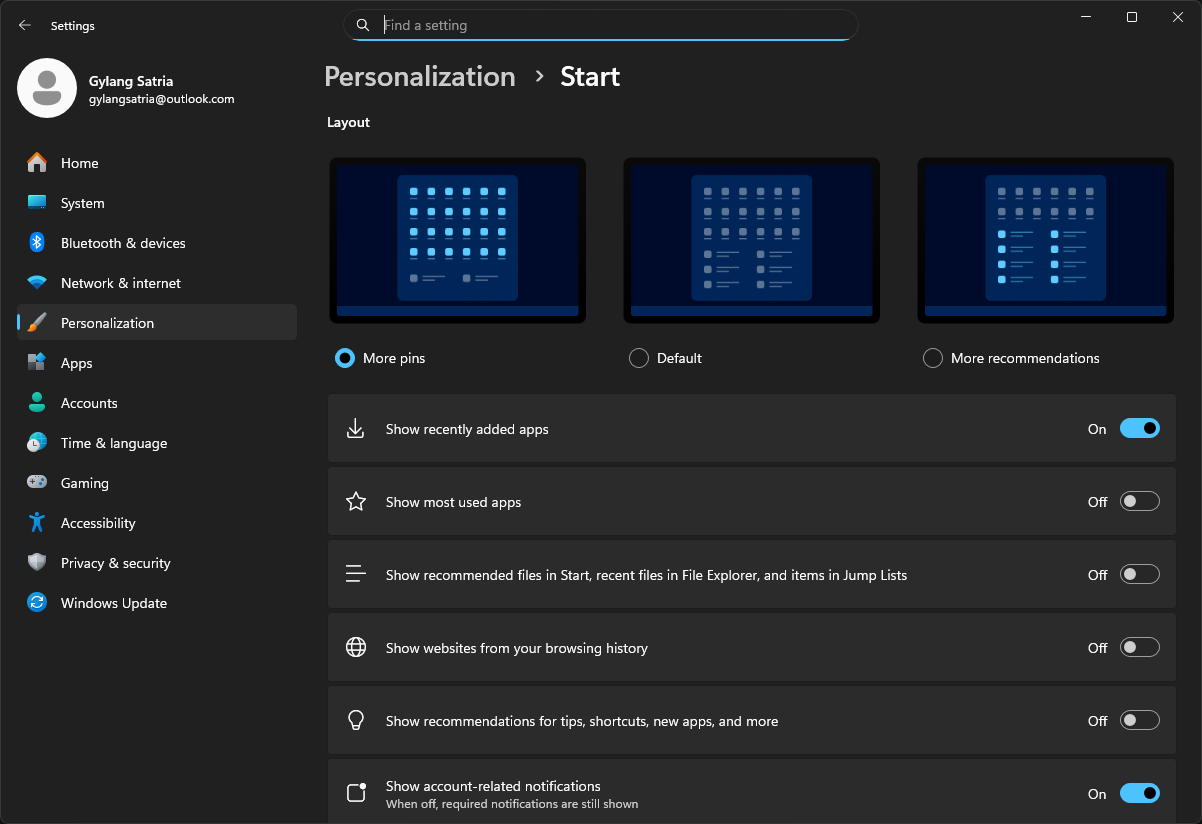Click the Bluetooth & devices icon

[37, 243]
